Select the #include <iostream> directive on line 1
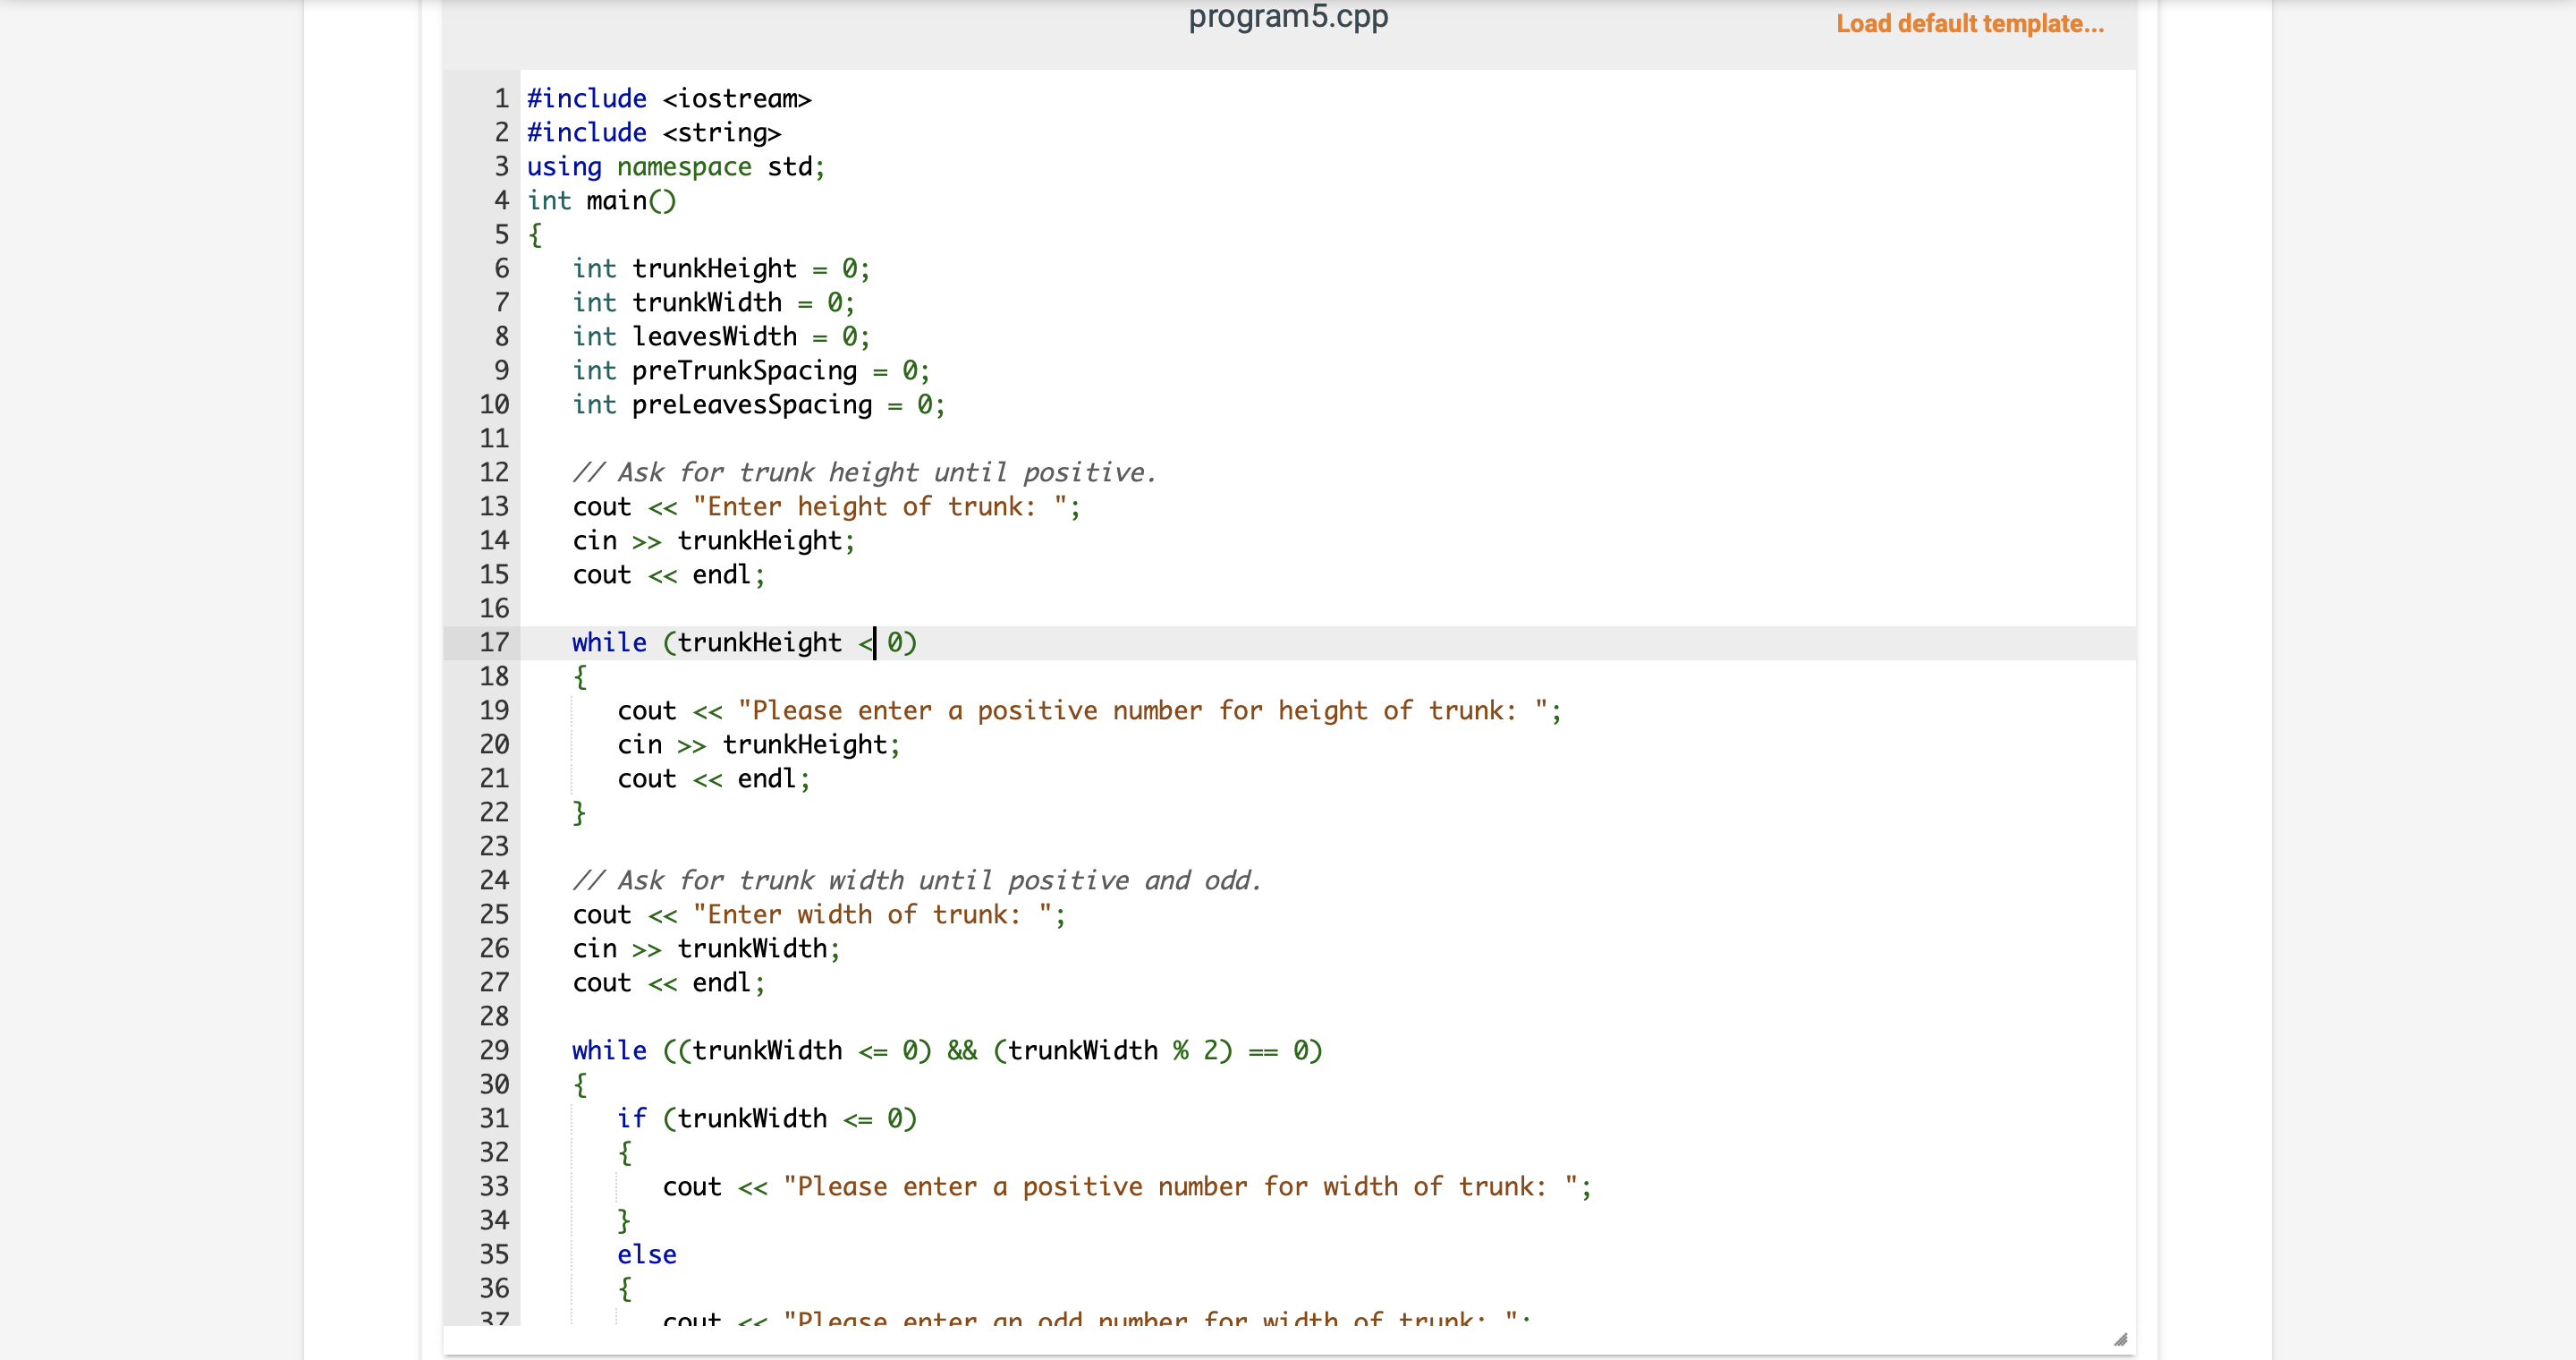2576x1360 pixels. pyautogui.click(x=668, y=98)
